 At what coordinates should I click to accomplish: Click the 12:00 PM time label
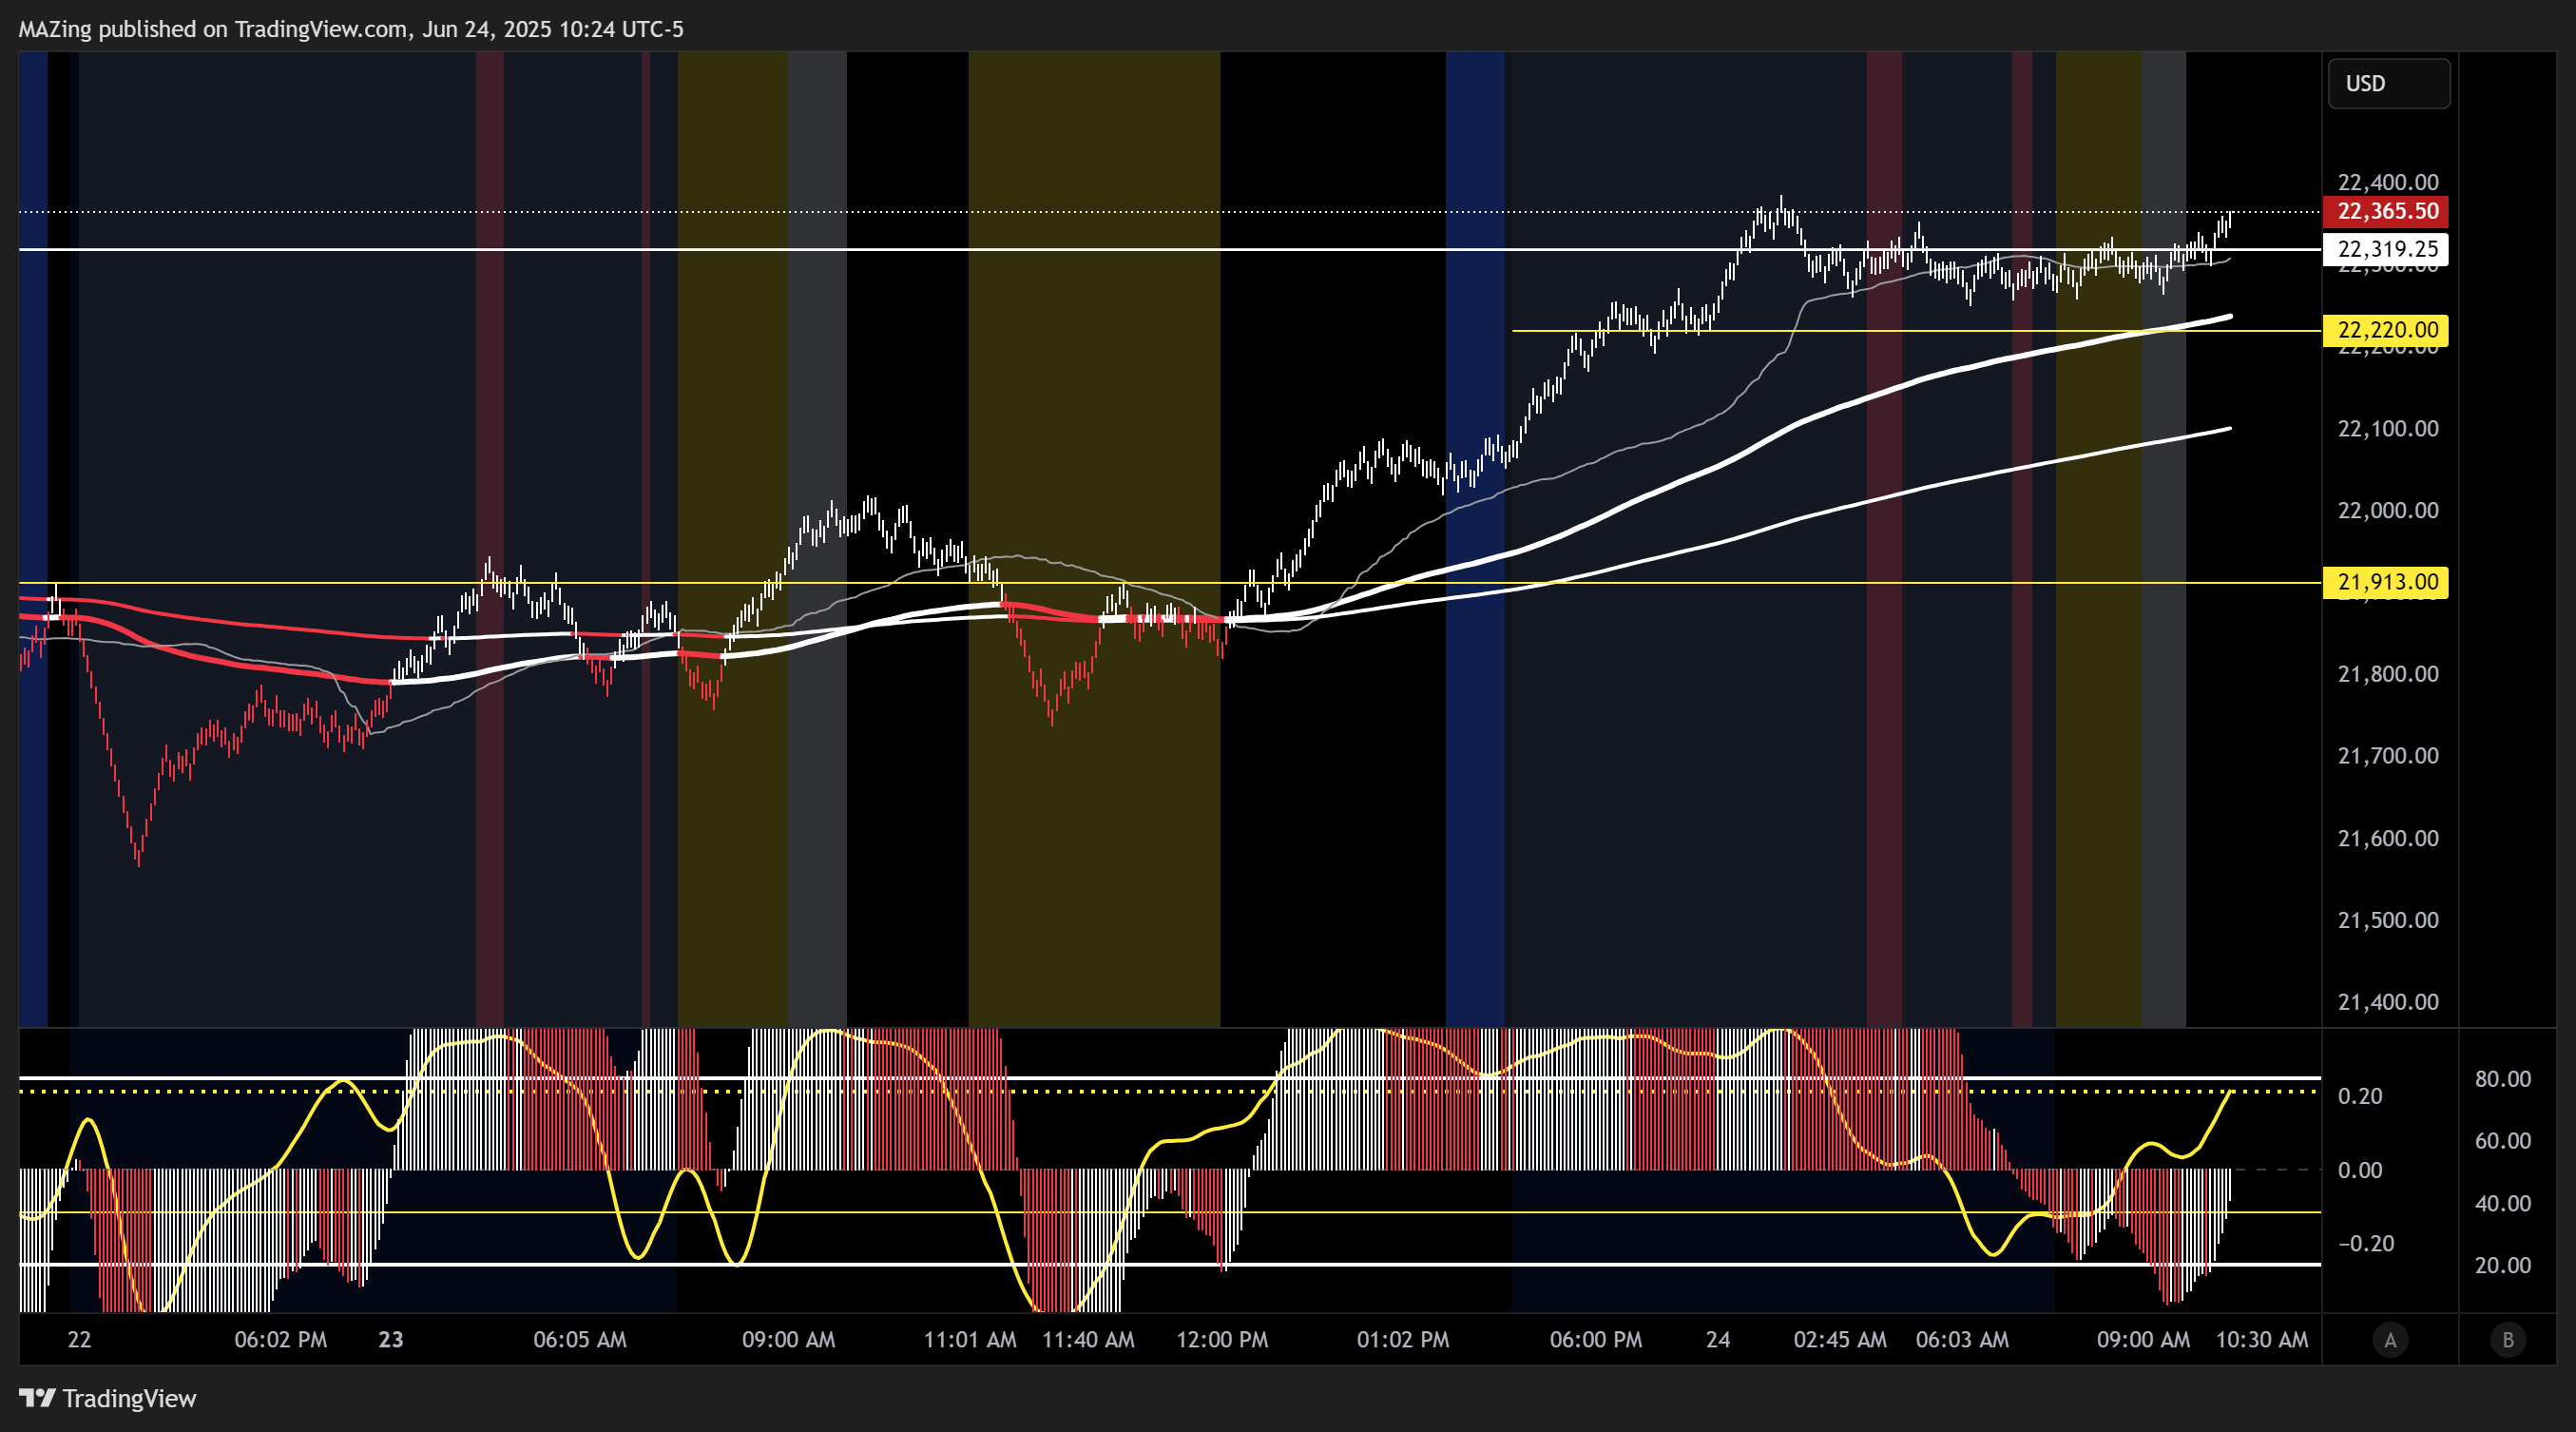point(1222,1340)
